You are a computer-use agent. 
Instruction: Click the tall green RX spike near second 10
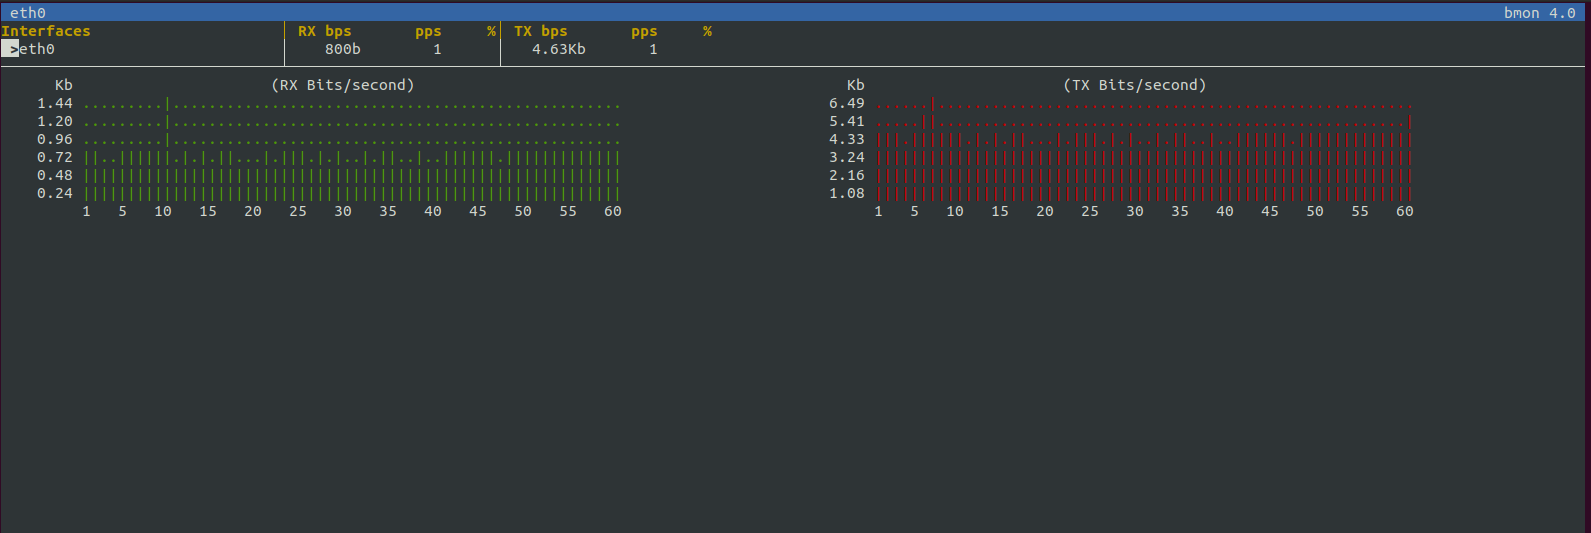[x=167, y=148]
